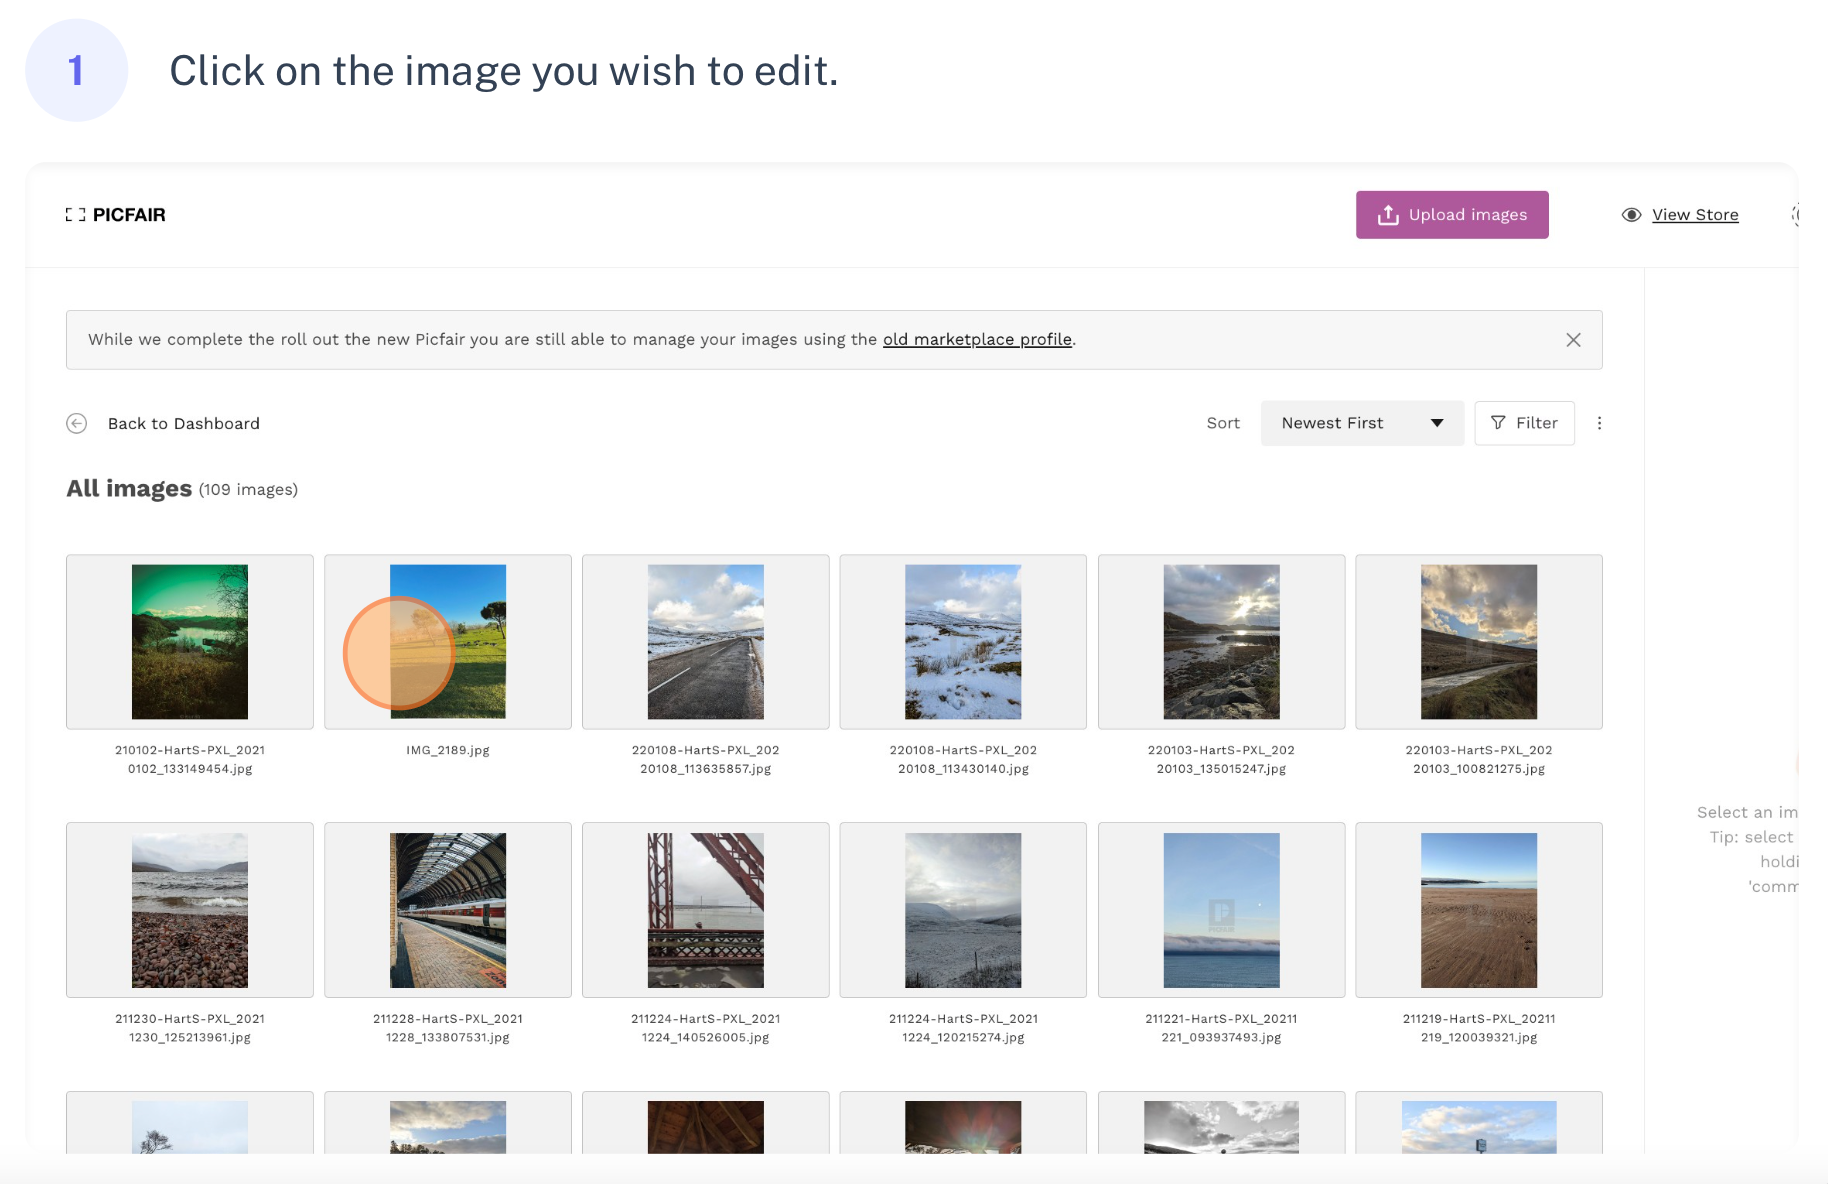
Task: Select the sandy beach photo 211219
Action: pyautogui.click(x=1478, y=910)
